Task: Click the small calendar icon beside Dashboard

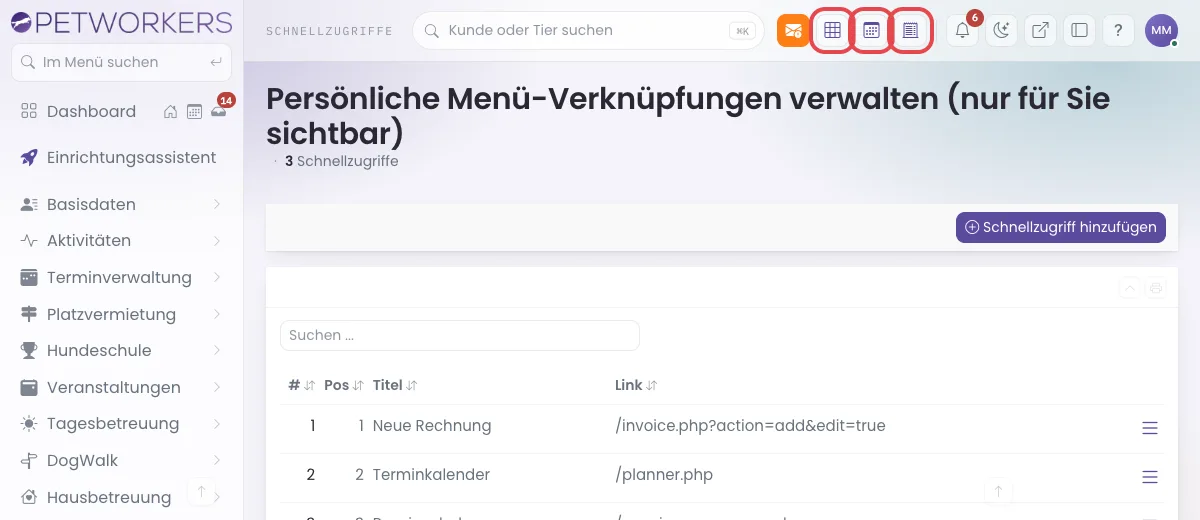Action: (x=194, y=111)
